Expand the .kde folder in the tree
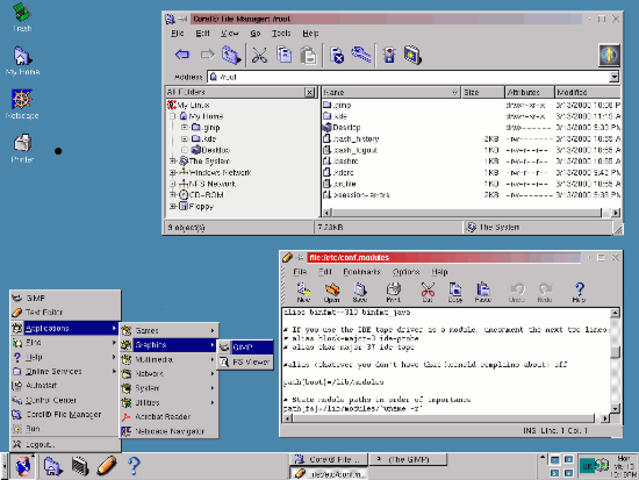Image resolution: width=639 pixels, height=480 pixels. pyautogui.click(x=185, y=139)
